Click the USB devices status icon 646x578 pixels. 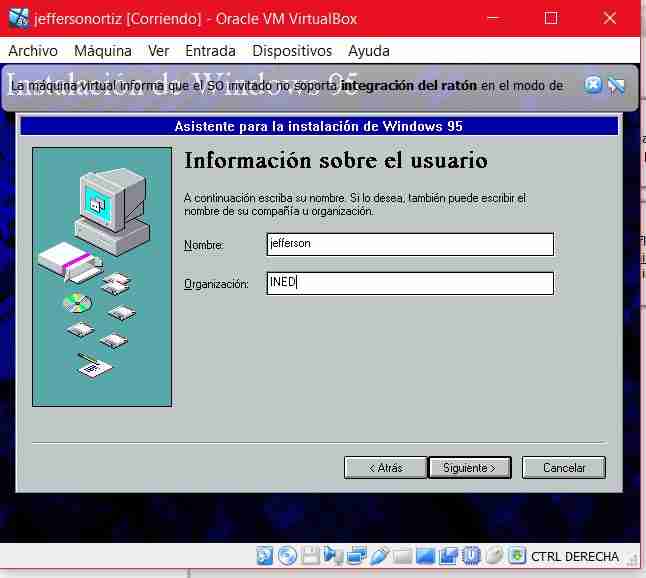pos(379,556)
